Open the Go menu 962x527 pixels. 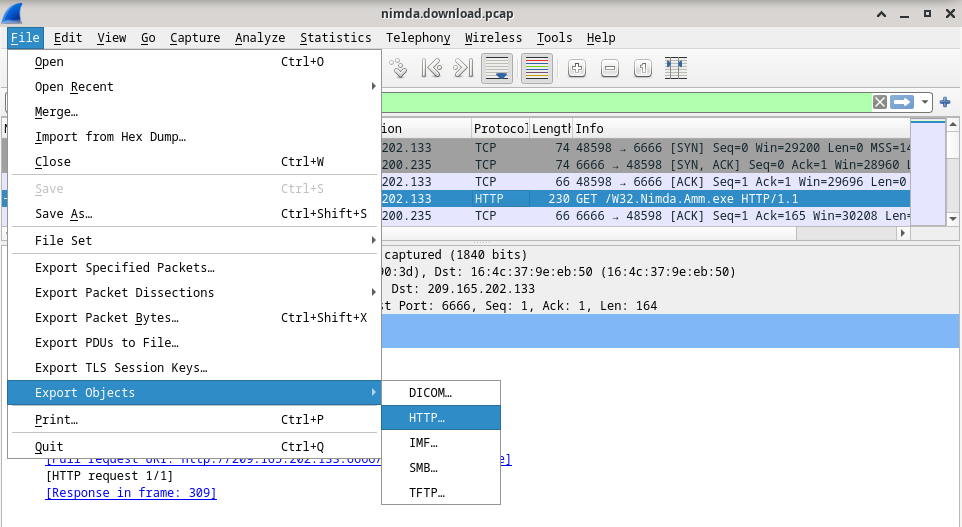[x=148, y=38]
